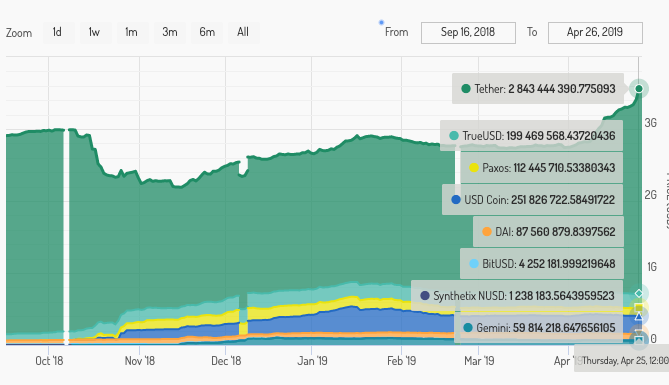Click the 1G y-axis label
This screenshot has height=385, width=669.
point(652,267)
